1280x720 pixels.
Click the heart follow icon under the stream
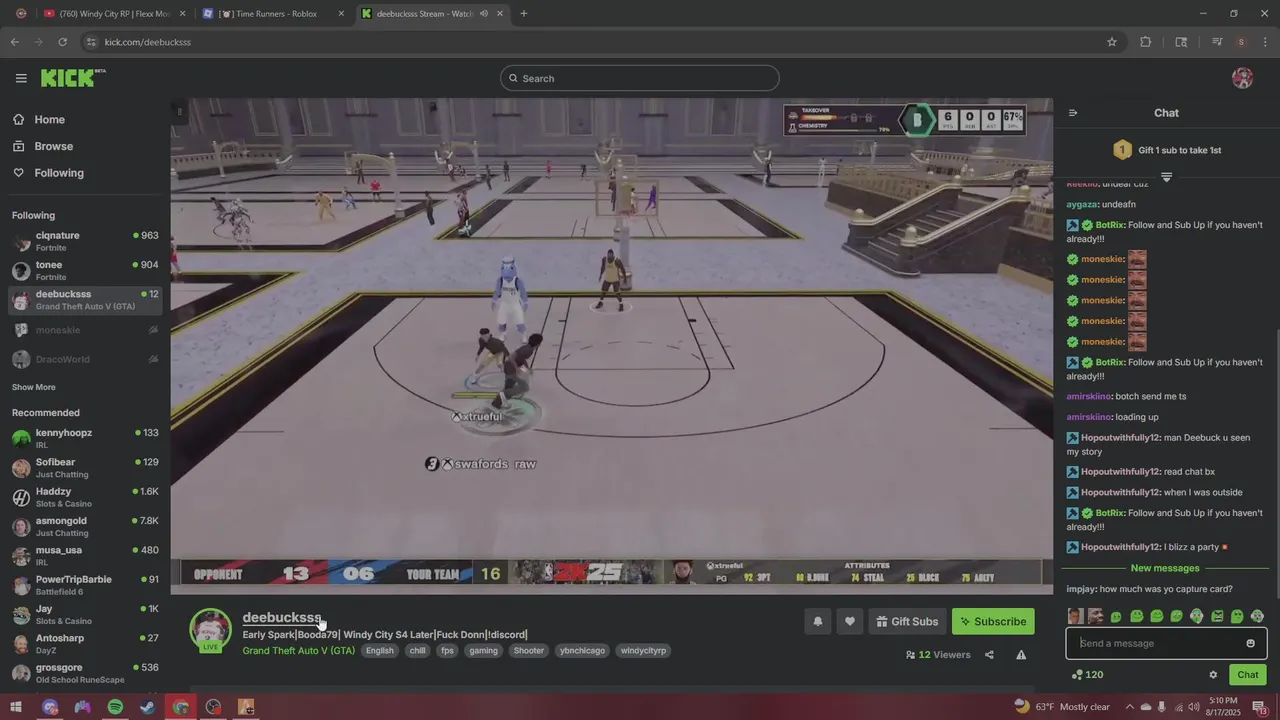849,621
